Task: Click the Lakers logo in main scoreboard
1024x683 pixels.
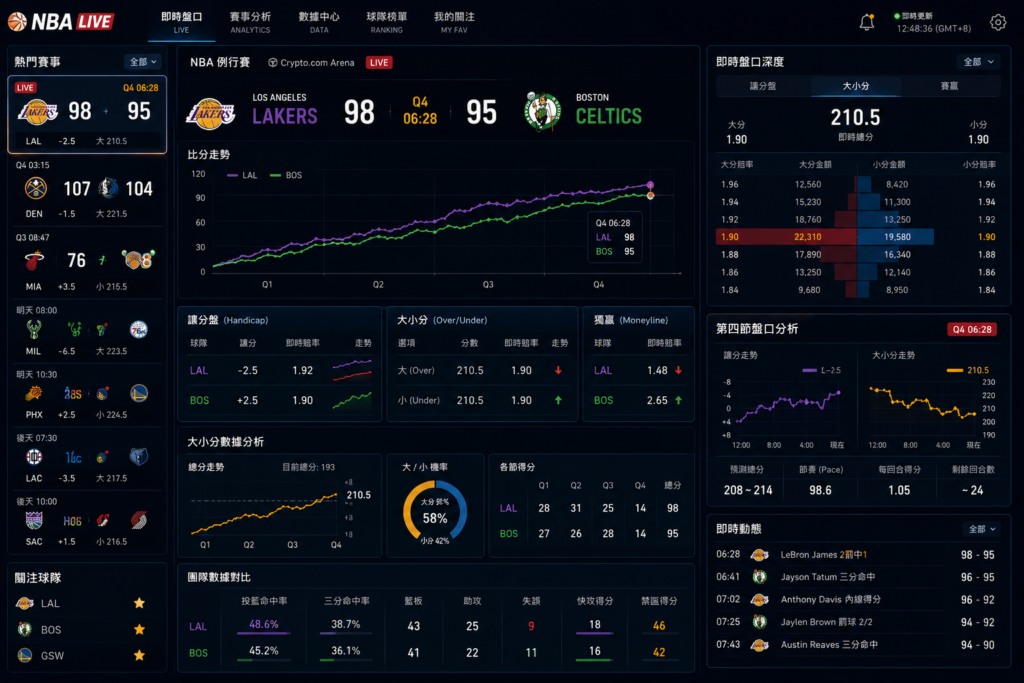Action: (210, 113)
